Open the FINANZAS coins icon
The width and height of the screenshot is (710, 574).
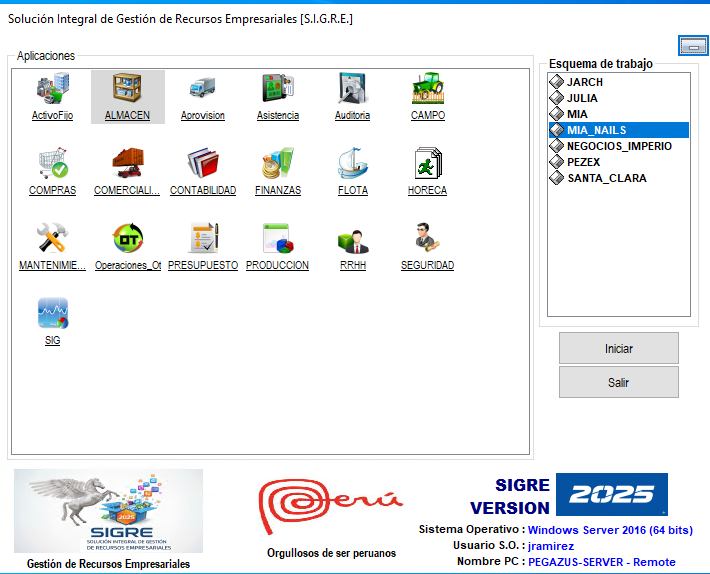pos(278,164)
